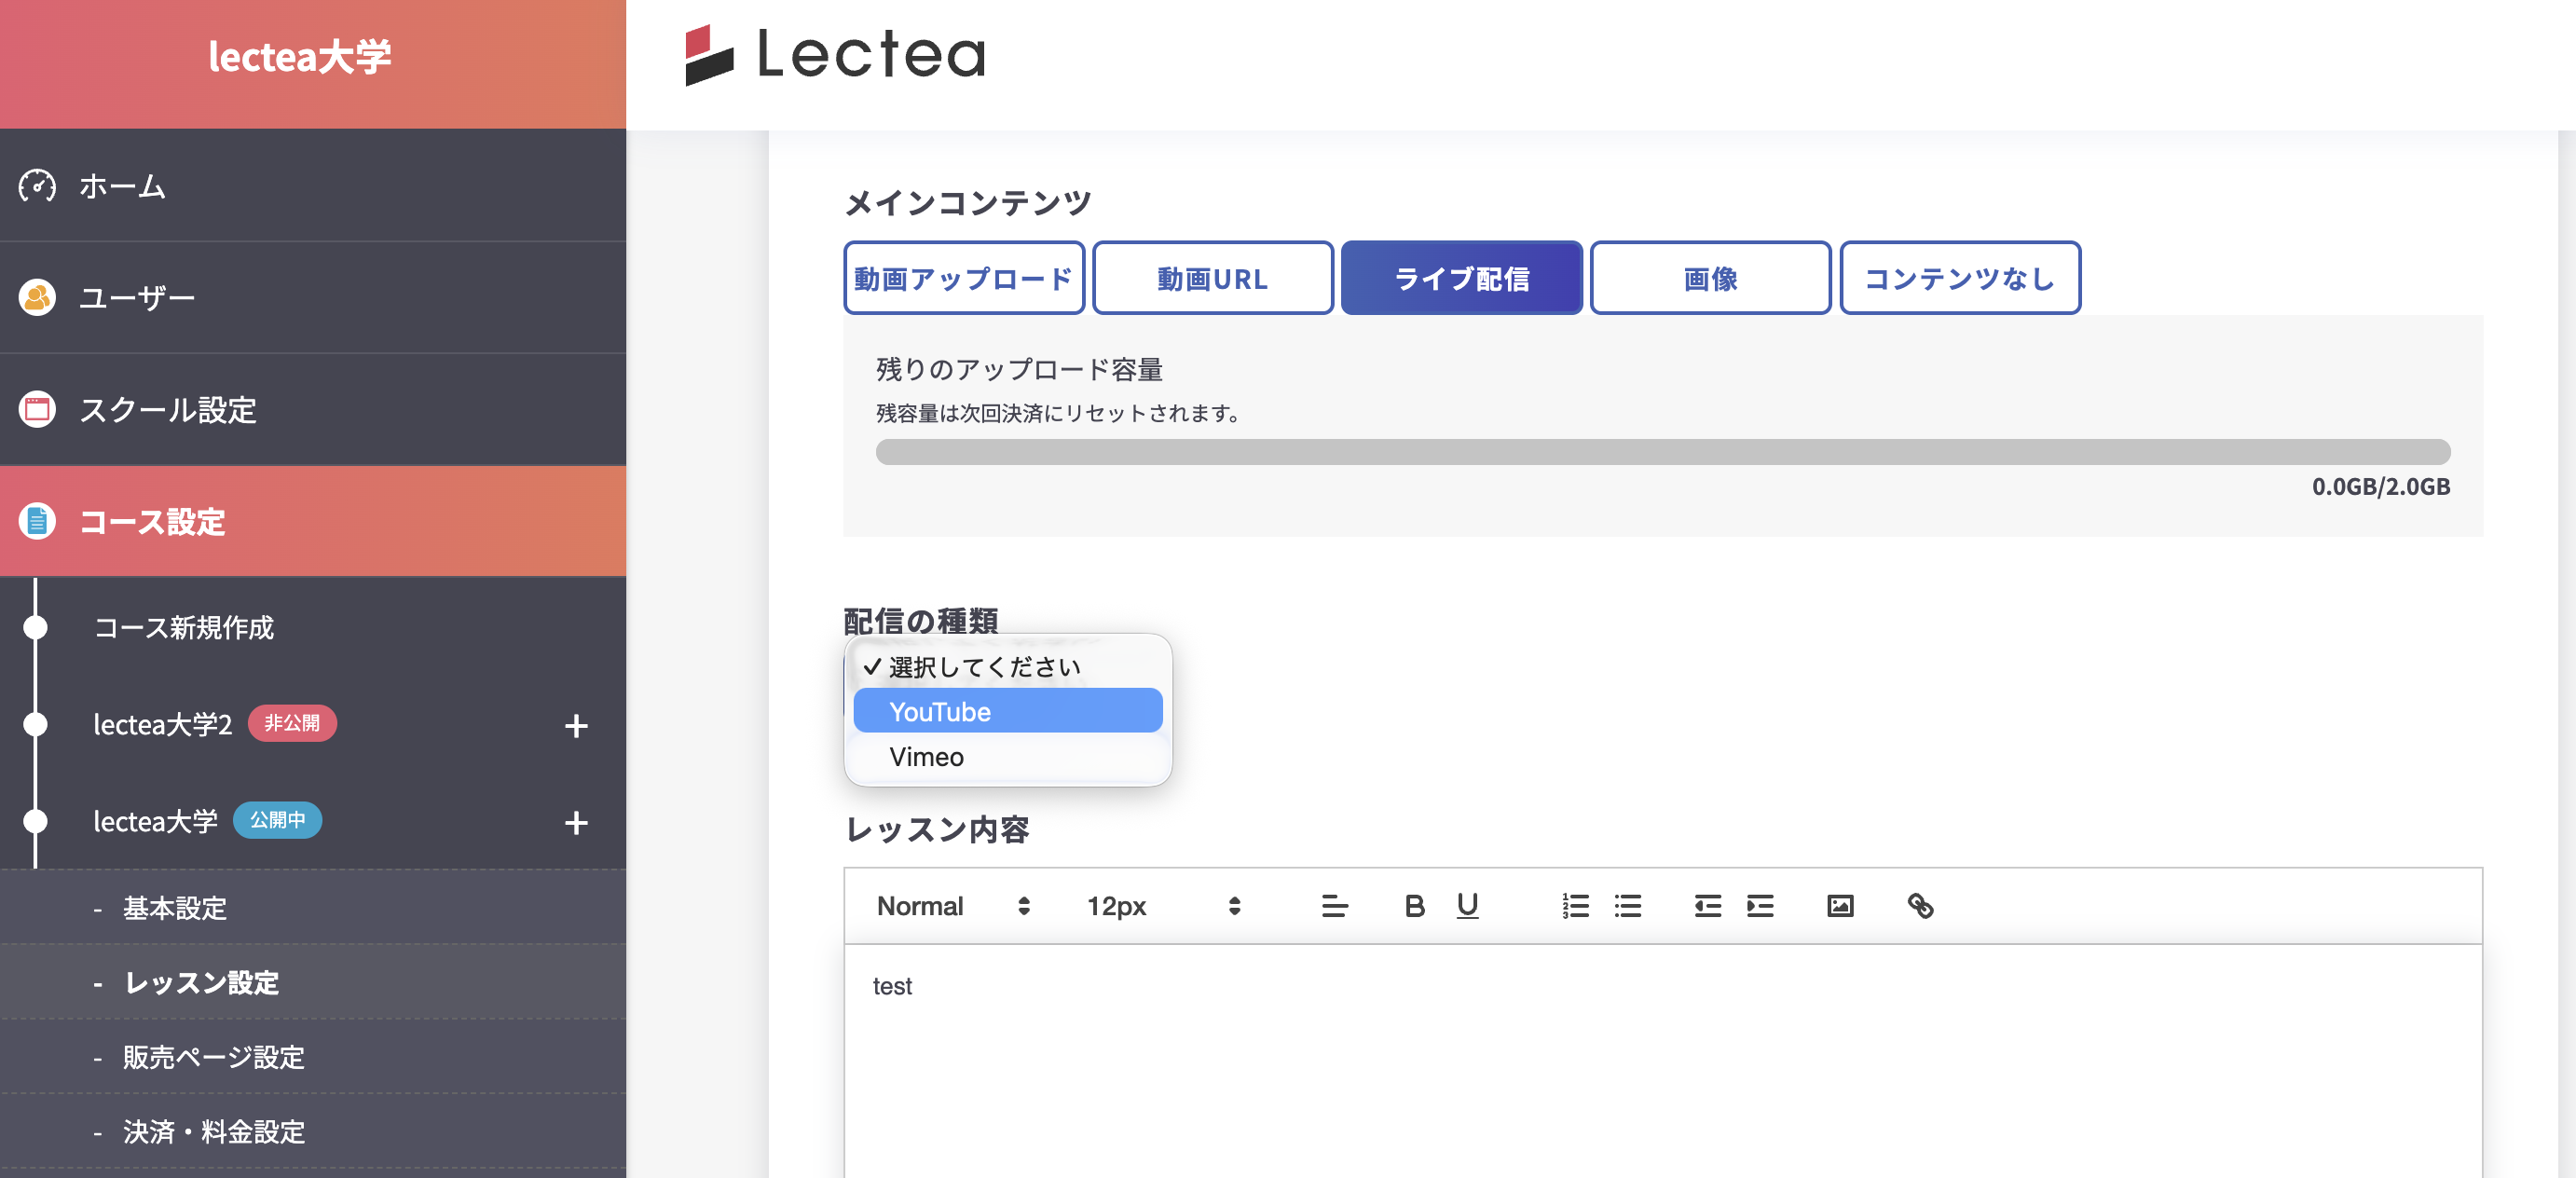Click the Home icon in the sidebar
This screenshot has height=1178, width=2576.
[x=36, y=186]
